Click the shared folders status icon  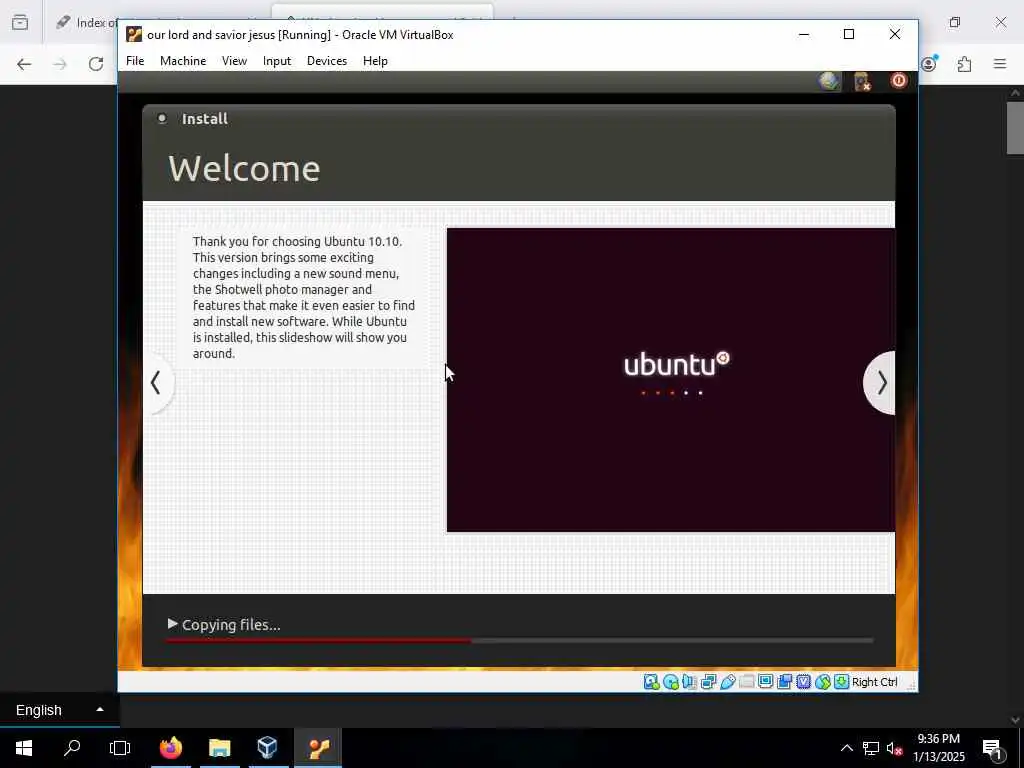click(746, 682)
